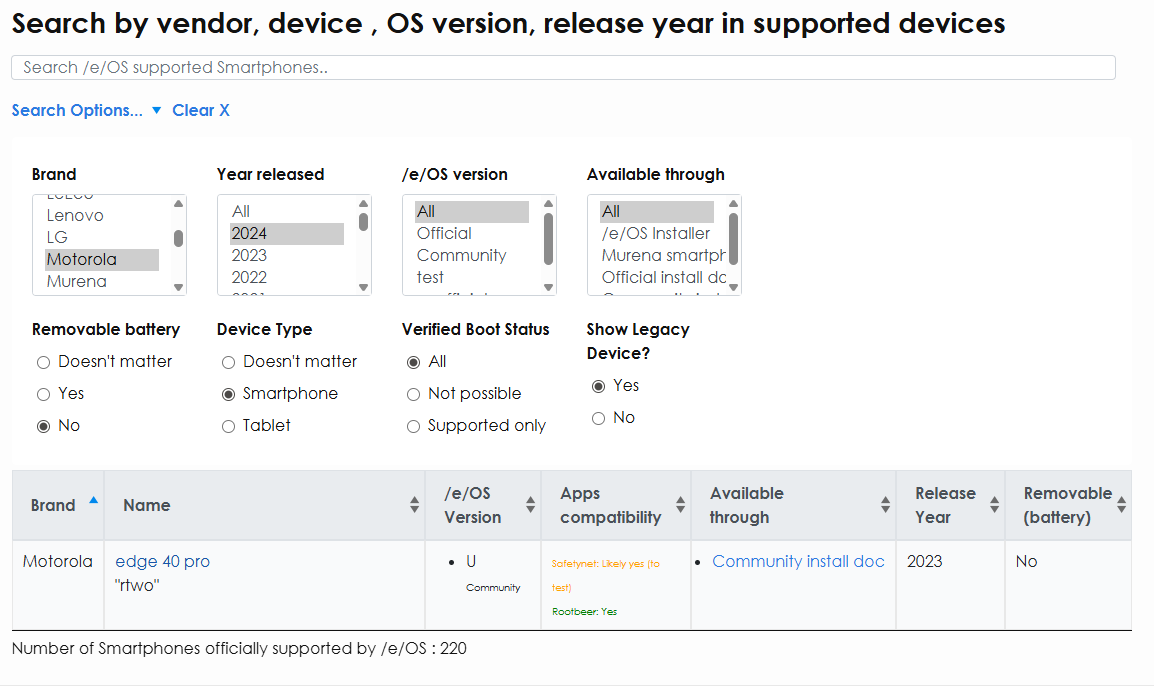Select Murena smartphone in Available through list
This screenshot has width=1154, height=686.
[x=663, y=255]
